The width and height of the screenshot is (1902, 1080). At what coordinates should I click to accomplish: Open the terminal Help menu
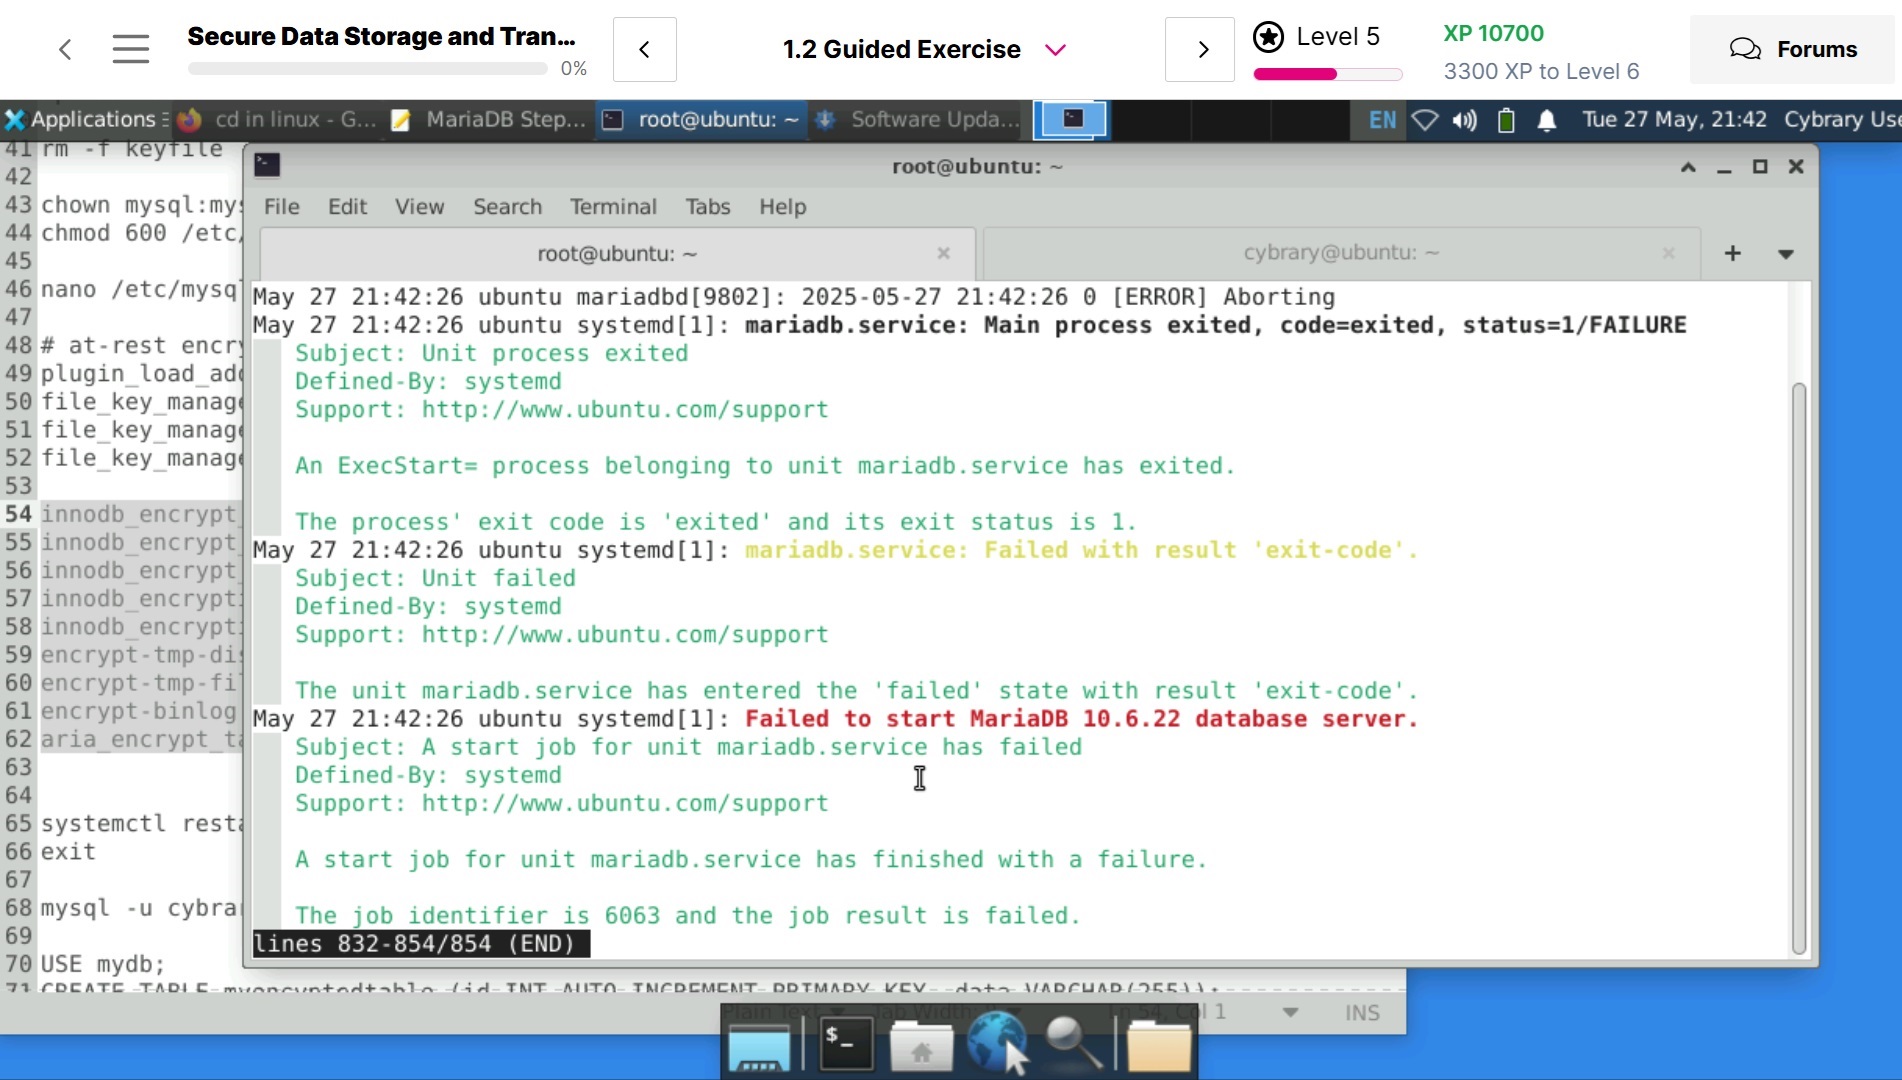click(x=782, y=206)
